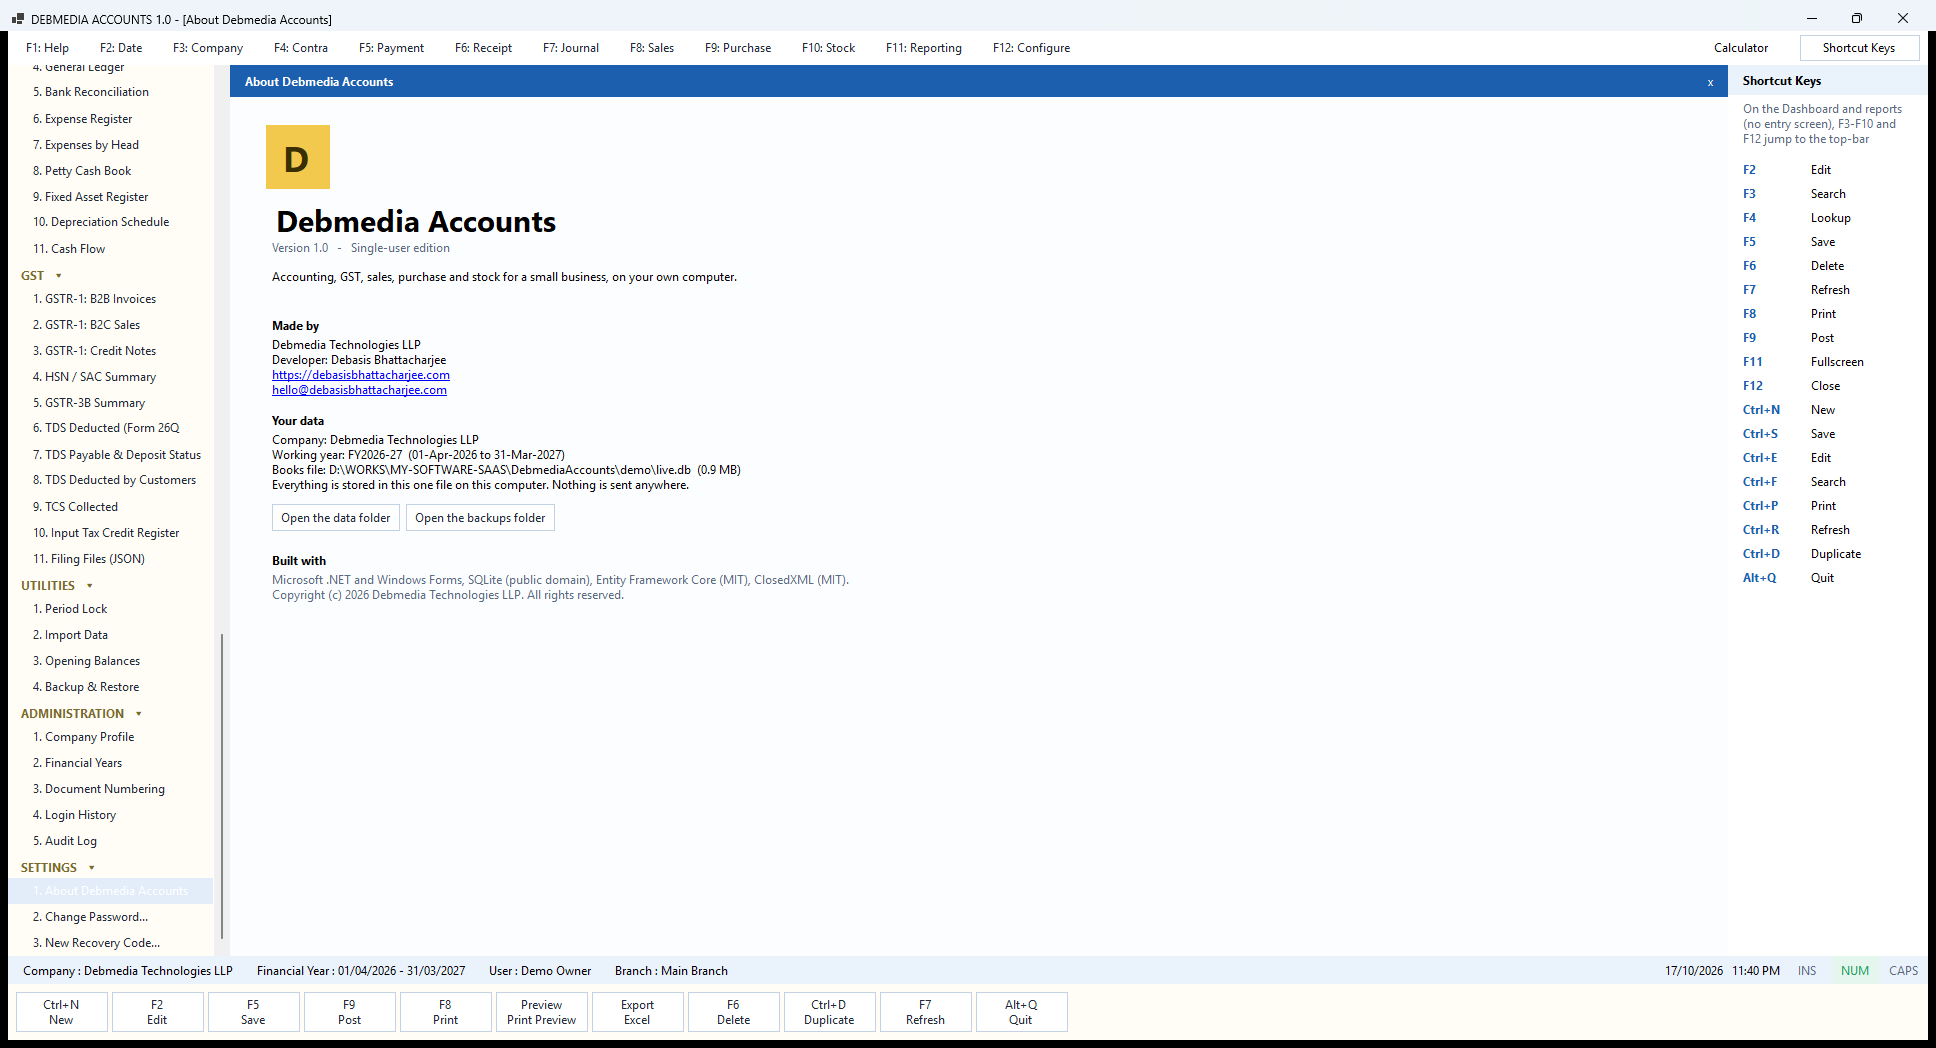Click the F8 Print bottom button
This screenshot has height=1048, width=1936.
click(x=445, y=1012)
